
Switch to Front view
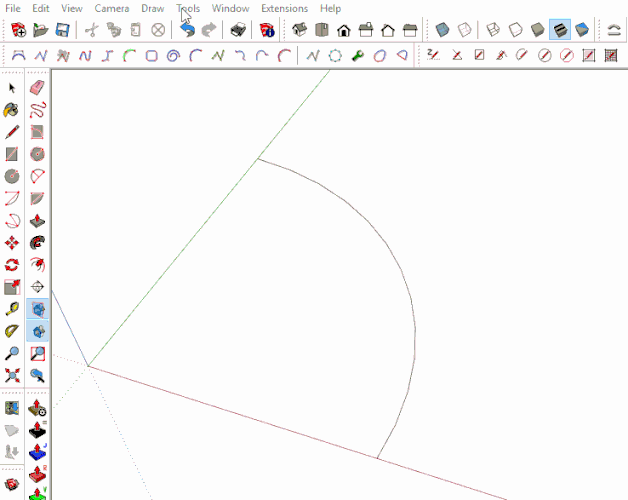tap(344, 30)
